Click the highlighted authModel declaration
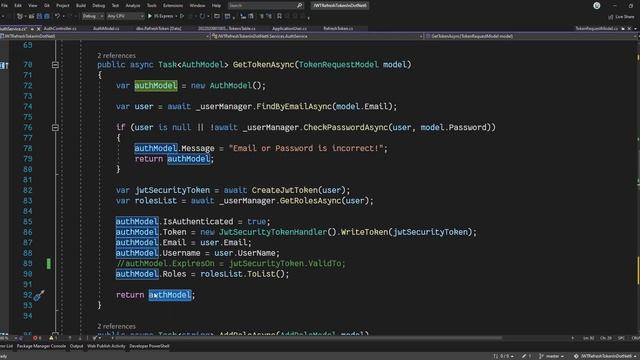 156,86
